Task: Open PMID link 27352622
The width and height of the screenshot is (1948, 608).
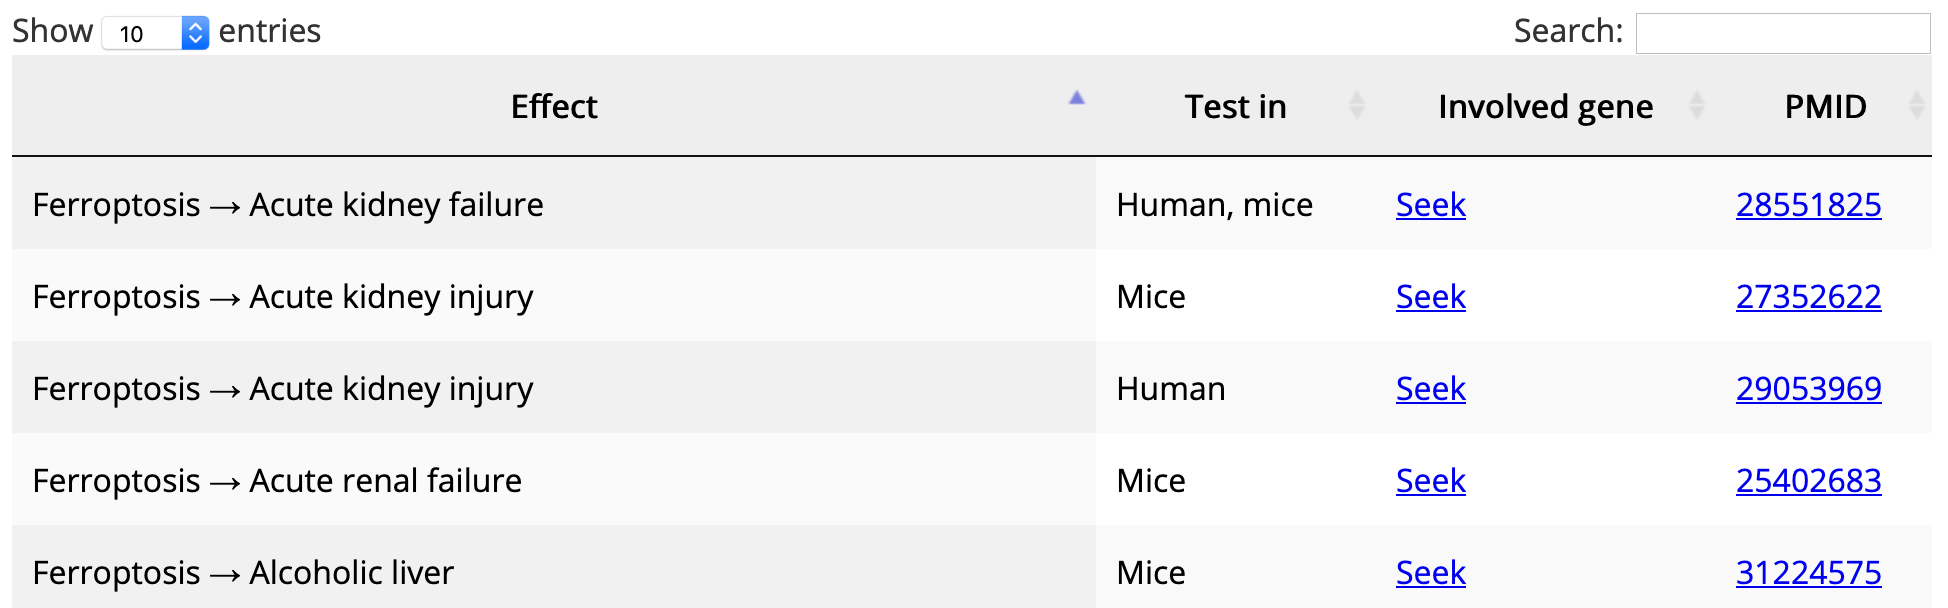Action: (1809, 296)
